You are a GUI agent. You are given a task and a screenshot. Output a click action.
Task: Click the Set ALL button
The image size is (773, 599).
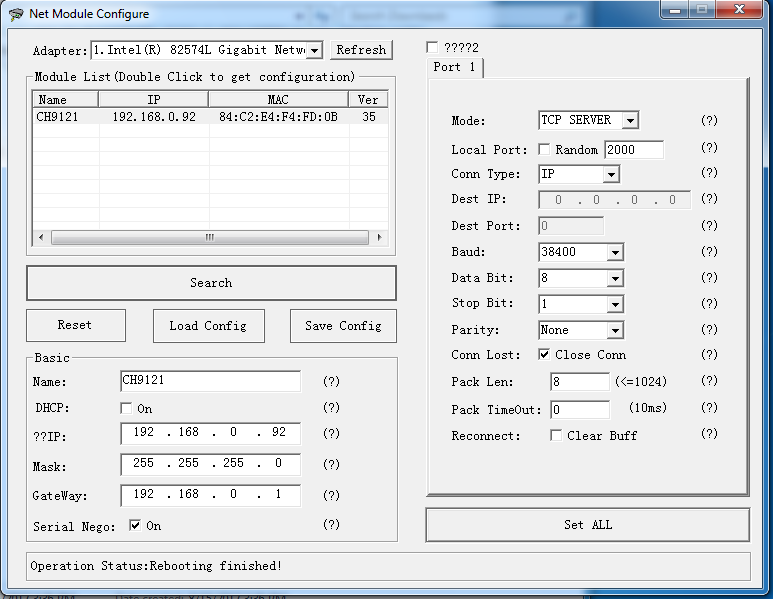588,525
